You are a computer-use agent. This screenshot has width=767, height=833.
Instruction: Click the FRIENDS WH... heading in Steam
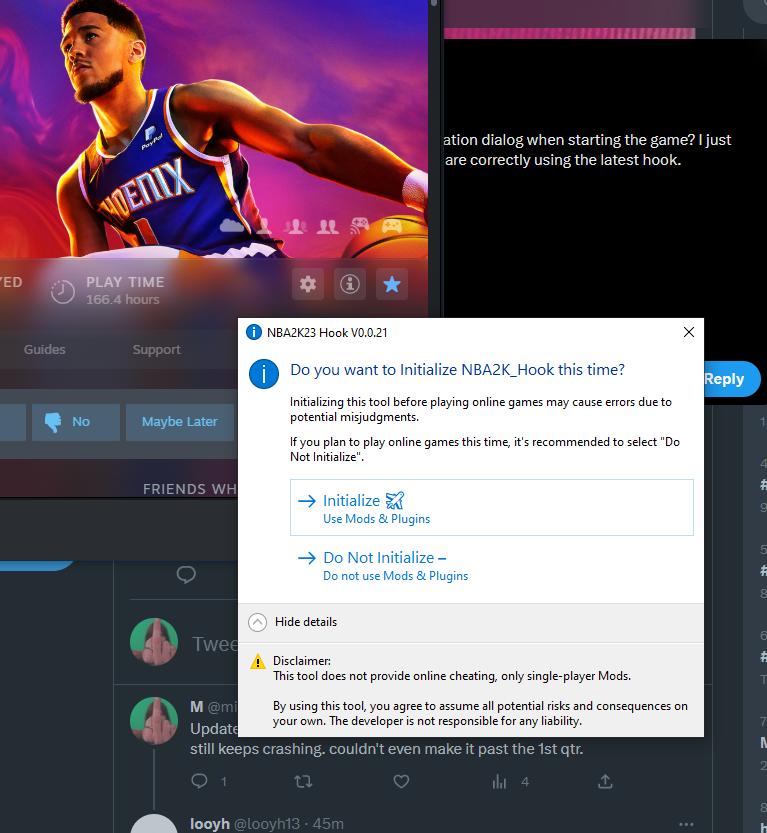[190, 489]
